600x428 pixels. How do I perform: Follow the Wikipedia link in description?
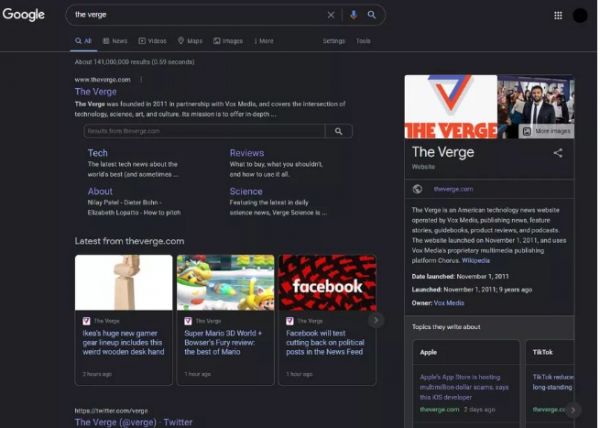point(476,260)
